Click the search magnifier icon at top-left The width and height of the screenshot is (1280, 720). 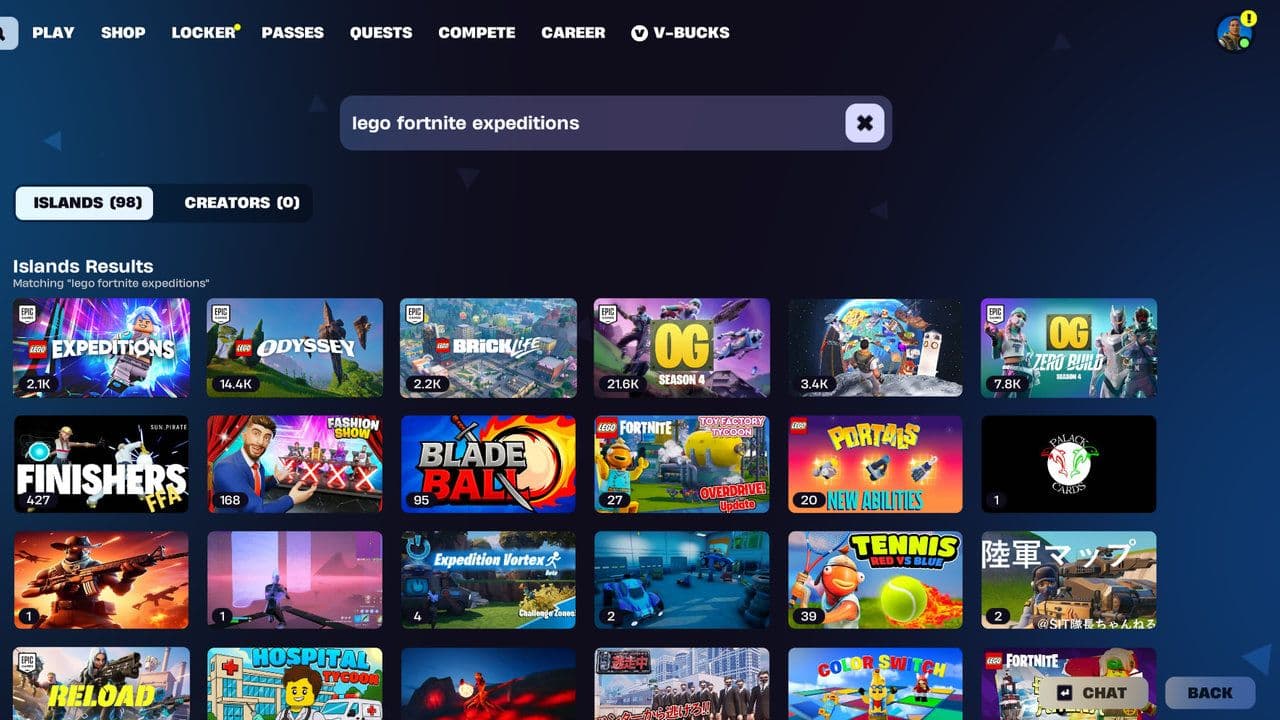[5, 32]
